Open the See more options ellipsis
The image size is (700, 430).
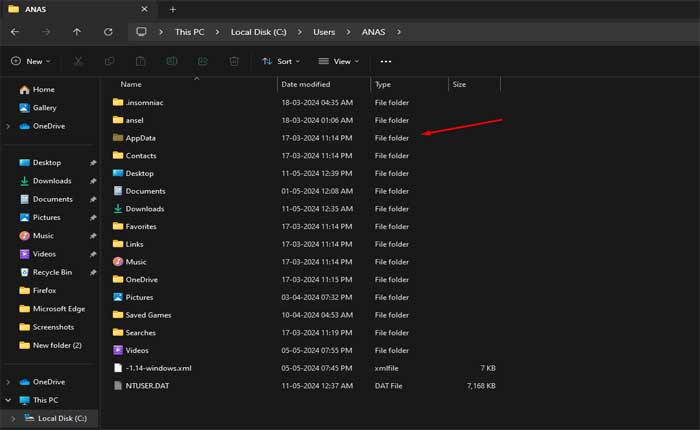pos(386,61)
